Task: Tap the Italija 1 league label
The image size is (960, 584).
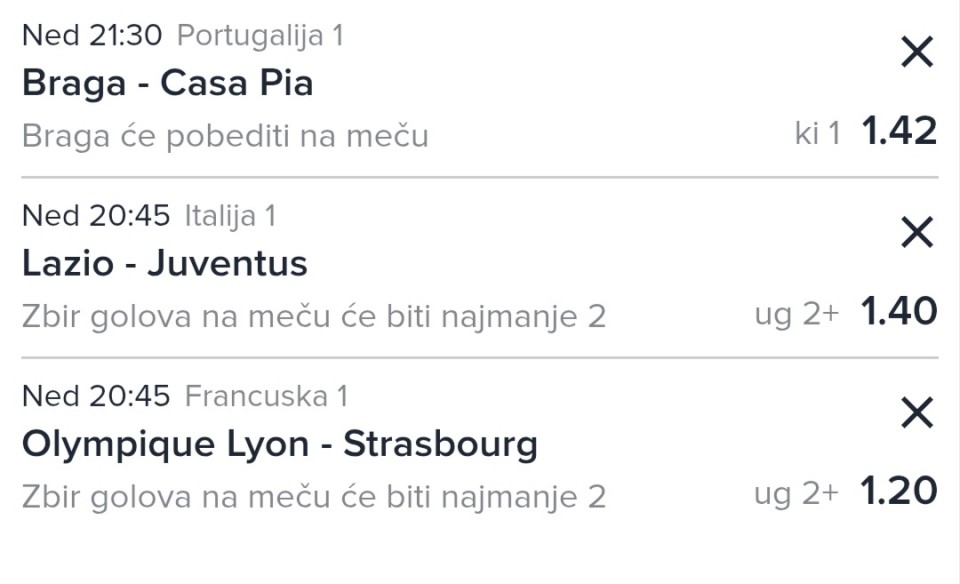Action: 230,216
